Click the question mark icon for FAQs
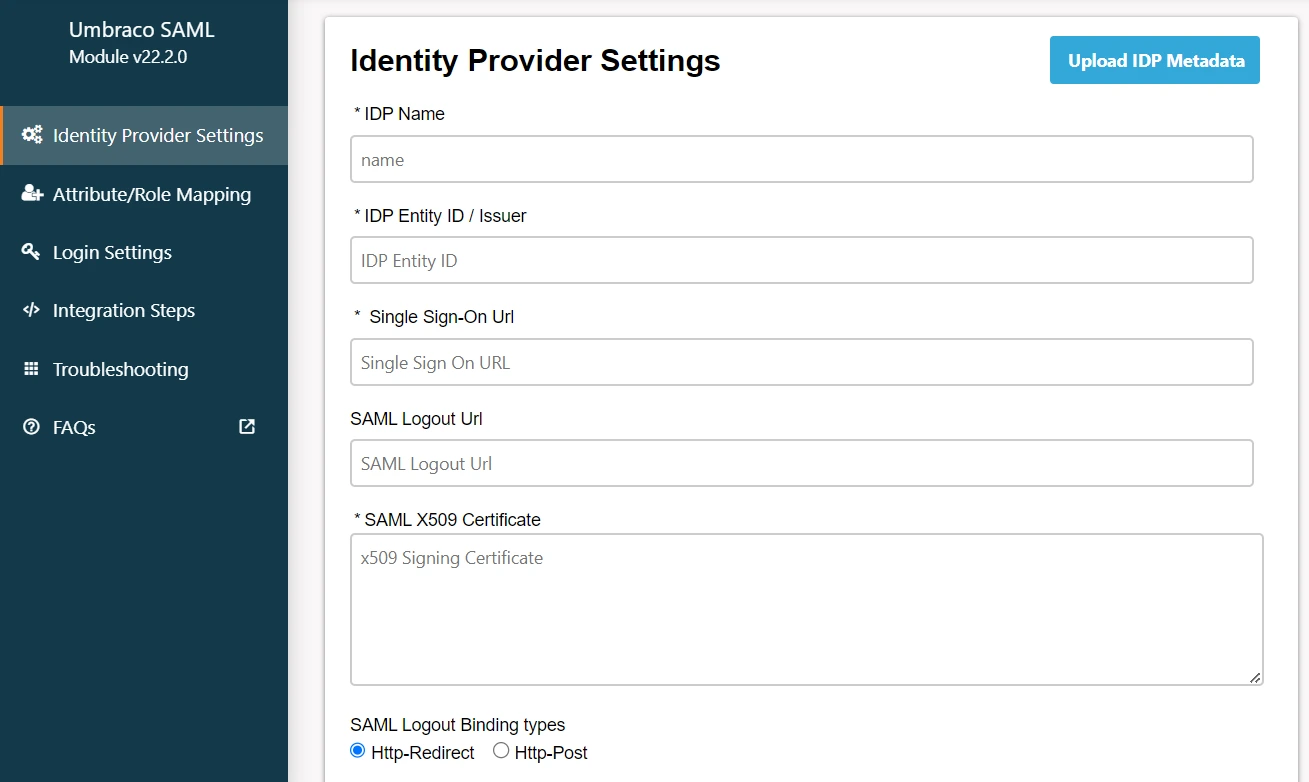The height and width of the screenshot is (782, 1309). pos(31,427)
